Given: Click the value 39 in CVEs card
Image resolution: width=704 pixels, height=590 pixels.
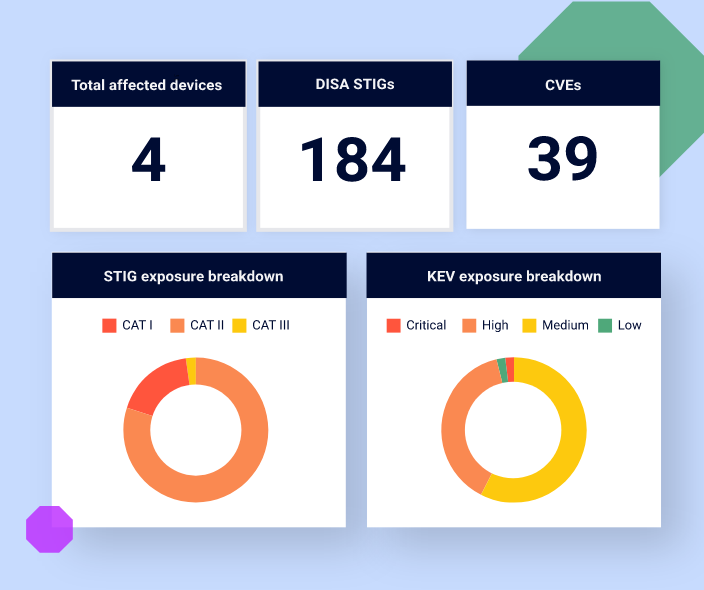Looking at the screenshot, I should [563, 159].
